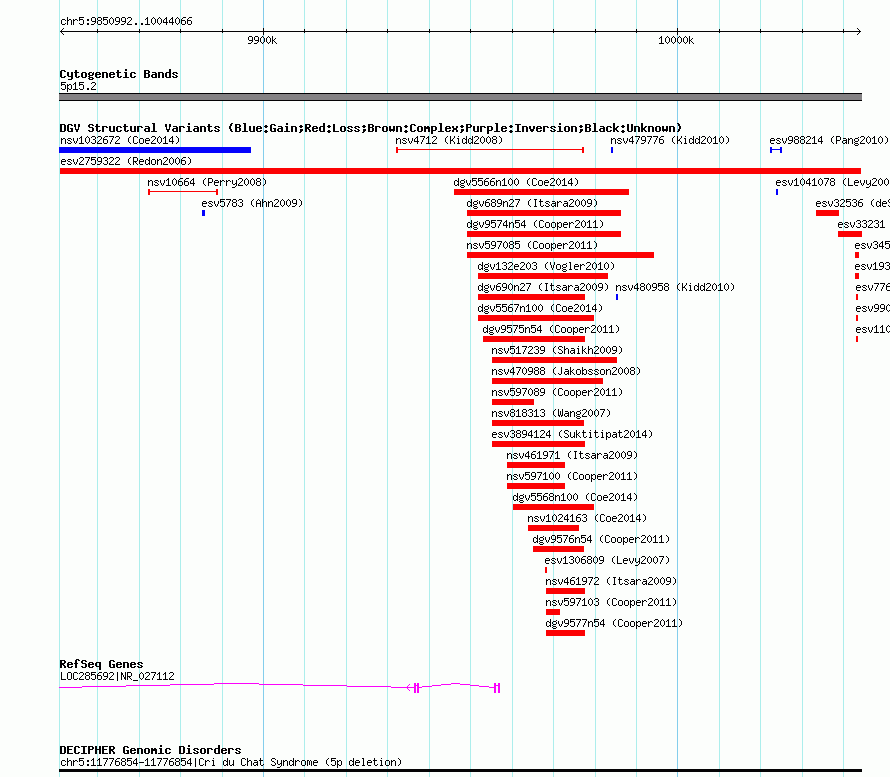Screen dimensions: 890x777
Task: Click esv5783 (Ahn2009) variant
Action: [252, 203]
